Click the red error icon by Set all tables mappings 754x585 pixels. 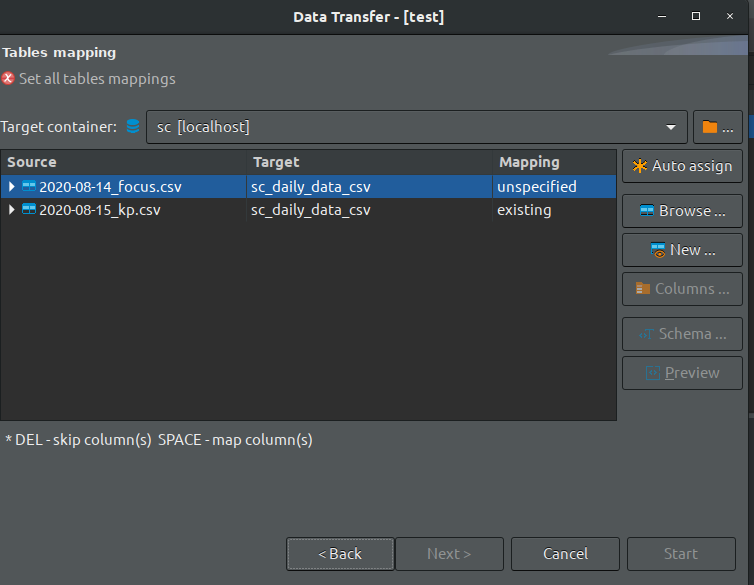pos(8,78)
